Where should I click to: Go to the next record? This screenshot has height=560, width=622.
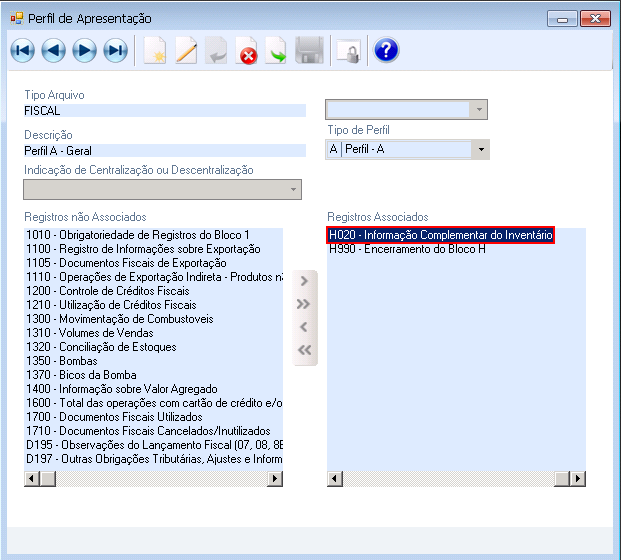[84, 51]
